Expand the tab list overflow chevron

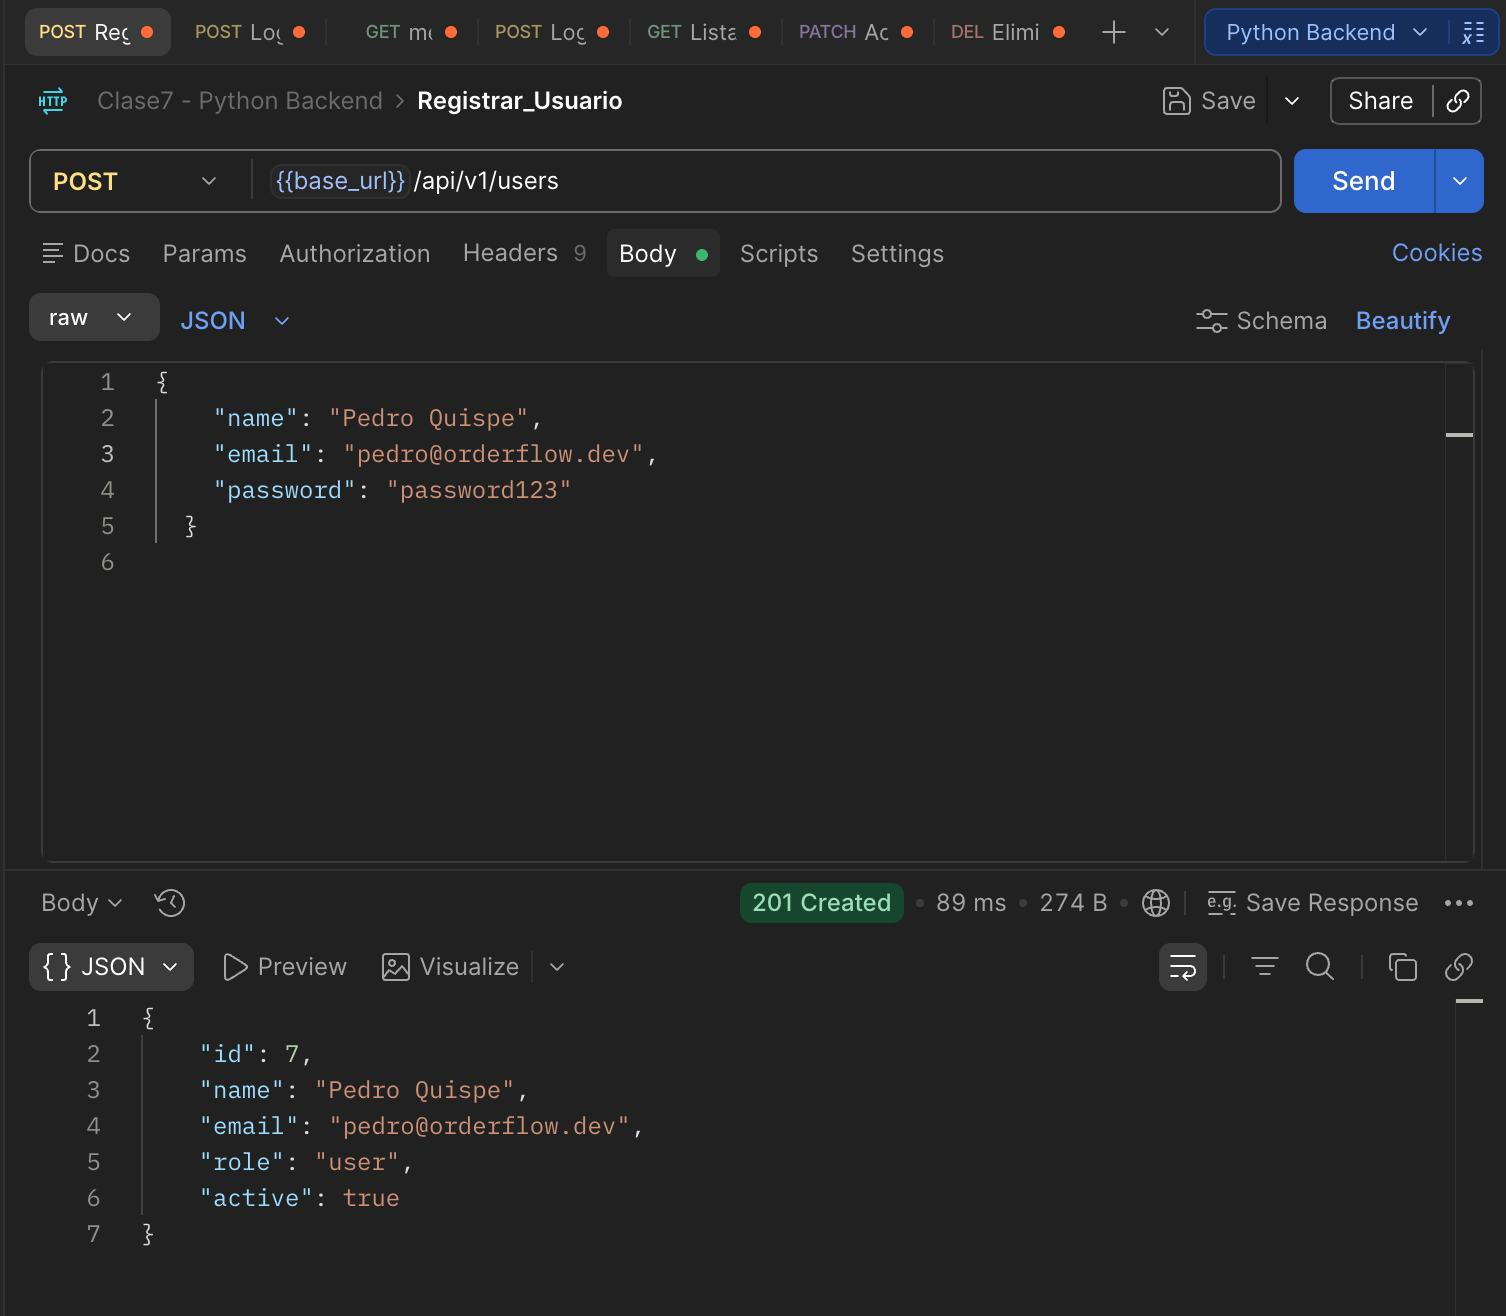point(1162,32)
